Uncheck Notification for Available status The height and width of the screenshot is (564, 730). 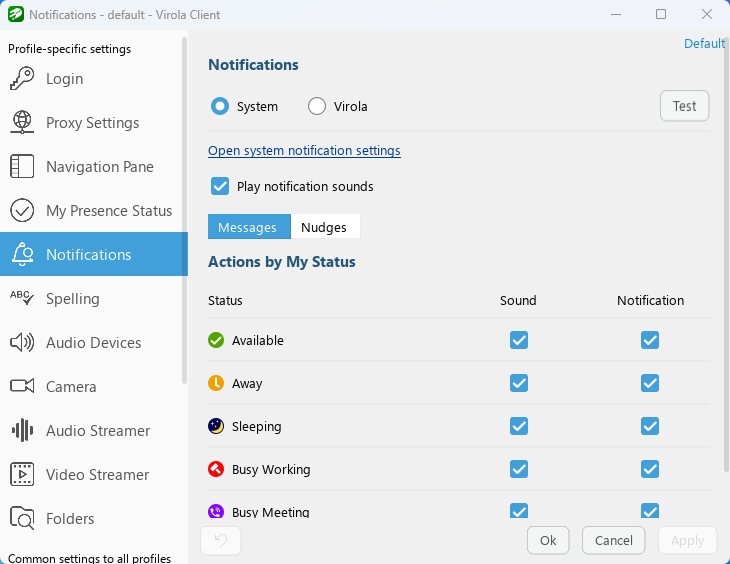click(x=650, y=340)
